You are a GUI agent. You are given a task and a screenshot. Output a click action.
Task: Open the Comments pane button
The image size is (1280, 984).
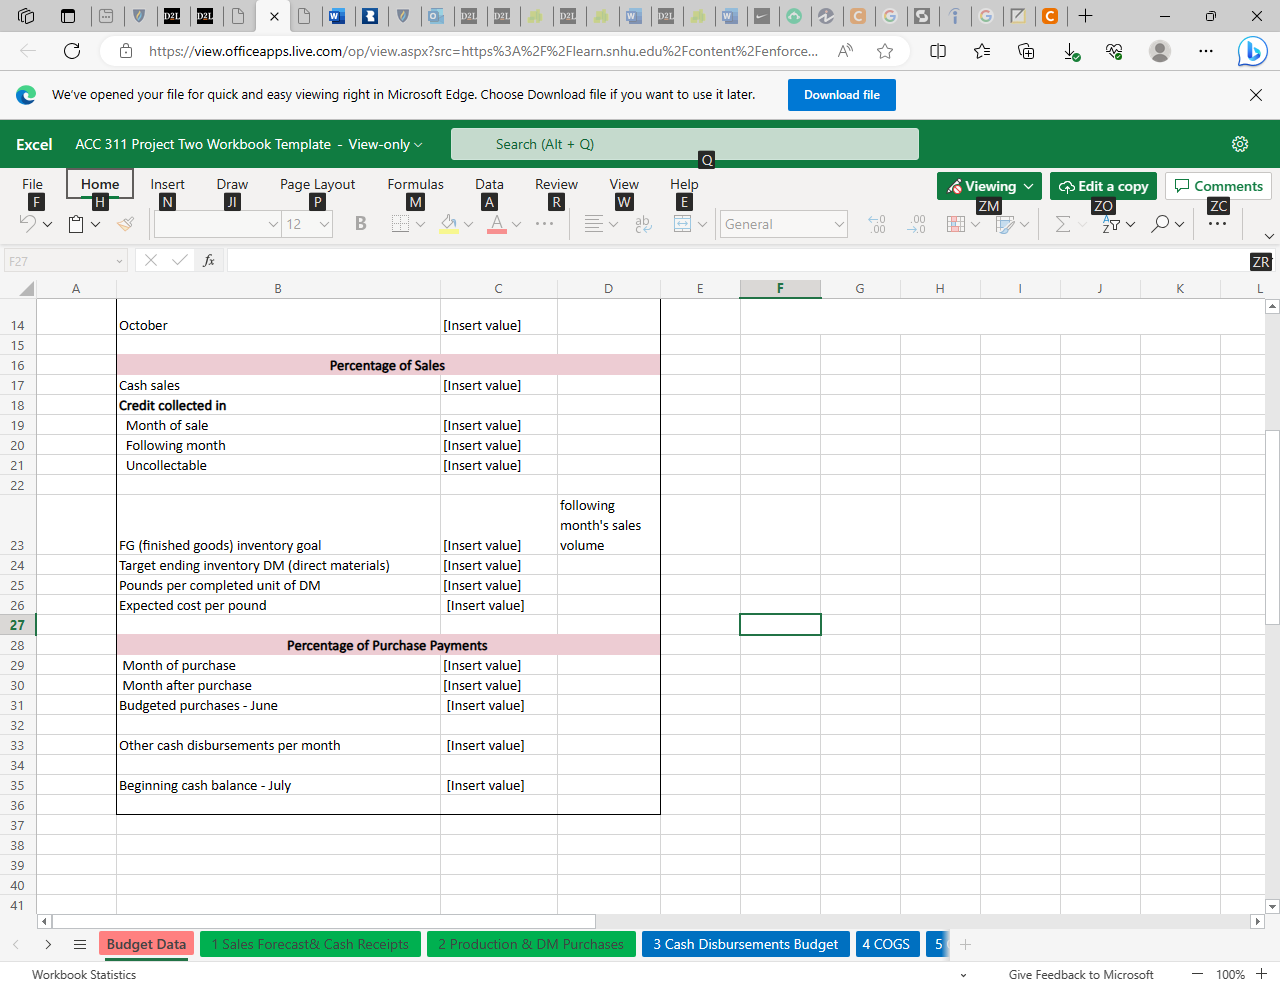(1218, 186)
